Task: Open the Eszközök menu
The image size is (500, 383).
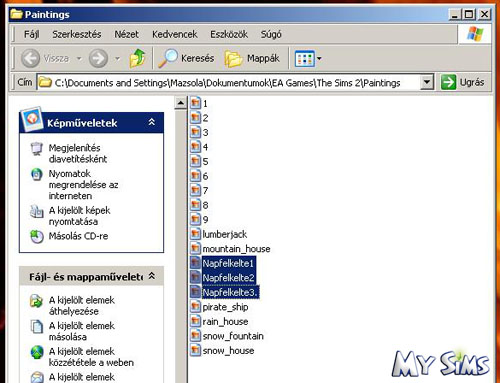Action: [x=229, y=34]
